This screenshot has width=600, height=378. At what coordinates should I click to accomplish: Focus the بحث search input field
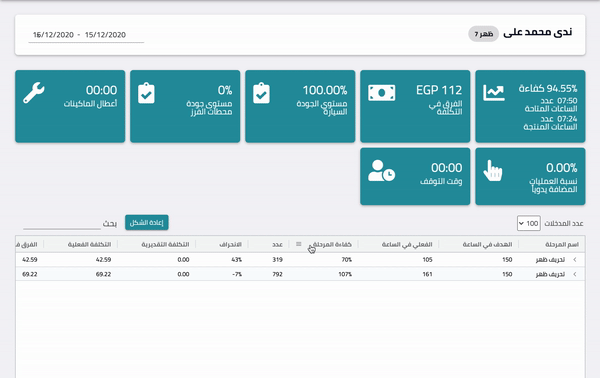pos(62,223)
